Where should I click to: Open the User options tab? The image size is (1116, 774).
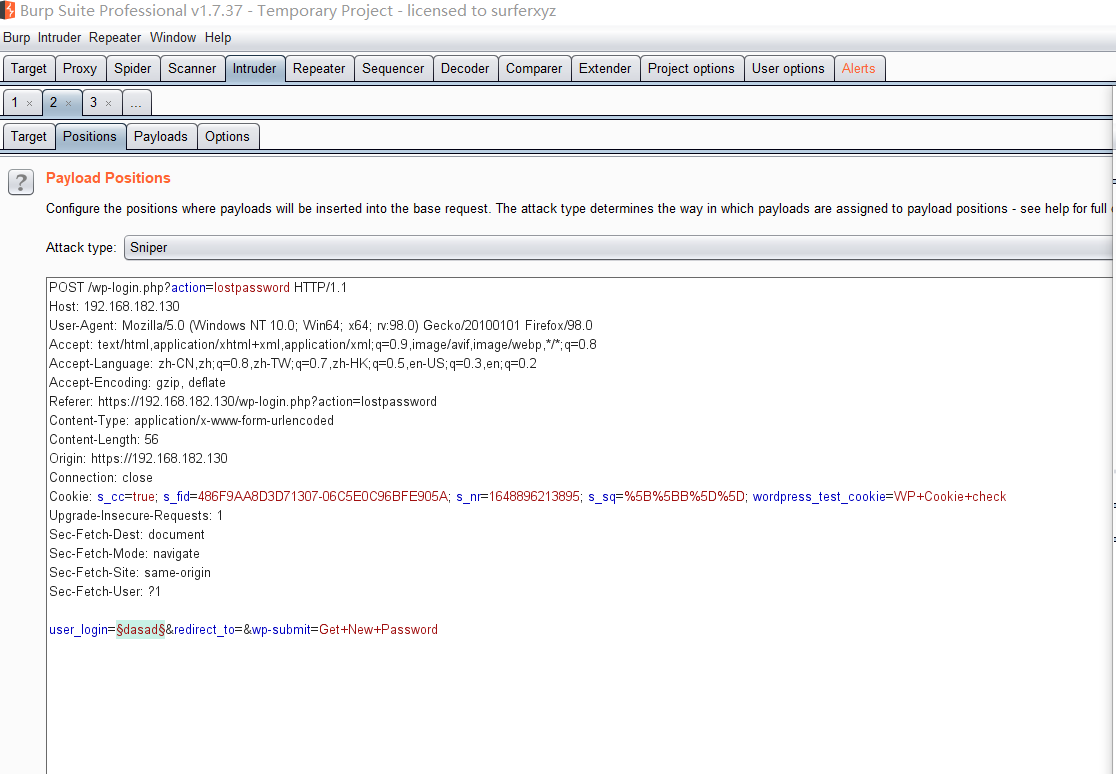click(x=788, y=68)
